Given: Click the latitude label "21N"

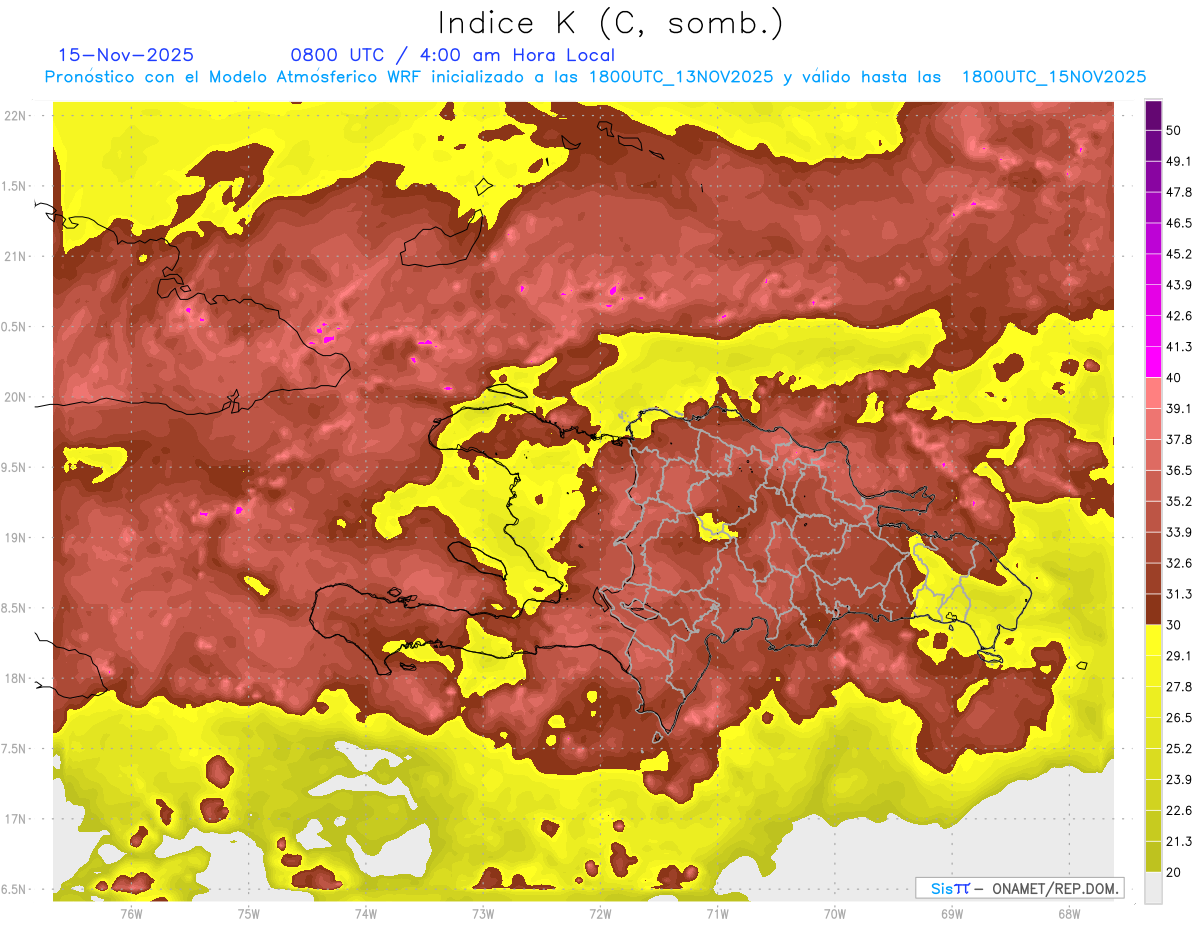Looking at the screenshot, I should click(16, 257).
